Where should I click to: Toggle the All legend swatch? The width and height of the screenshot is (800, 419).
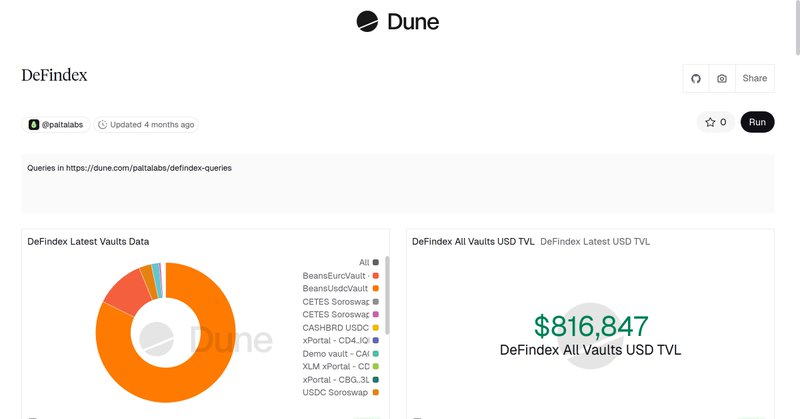pos(376,262)
